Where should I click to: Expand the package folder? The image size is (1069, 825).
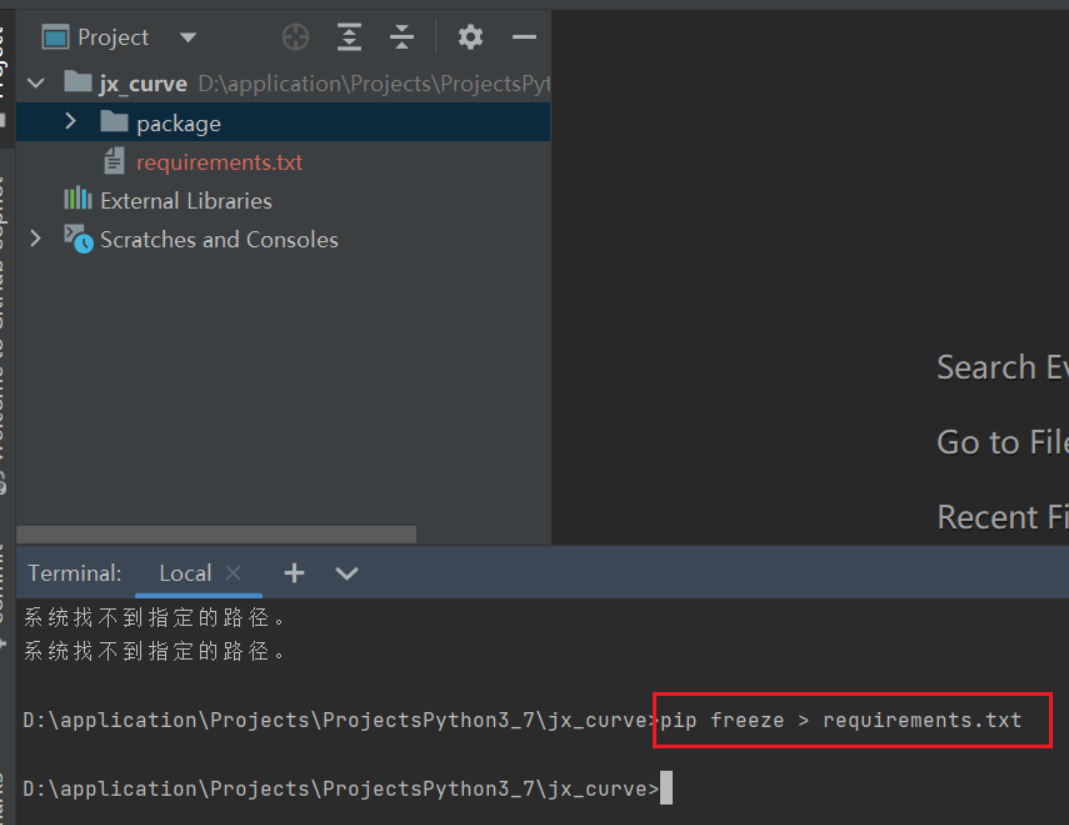[x=70, y=122]
